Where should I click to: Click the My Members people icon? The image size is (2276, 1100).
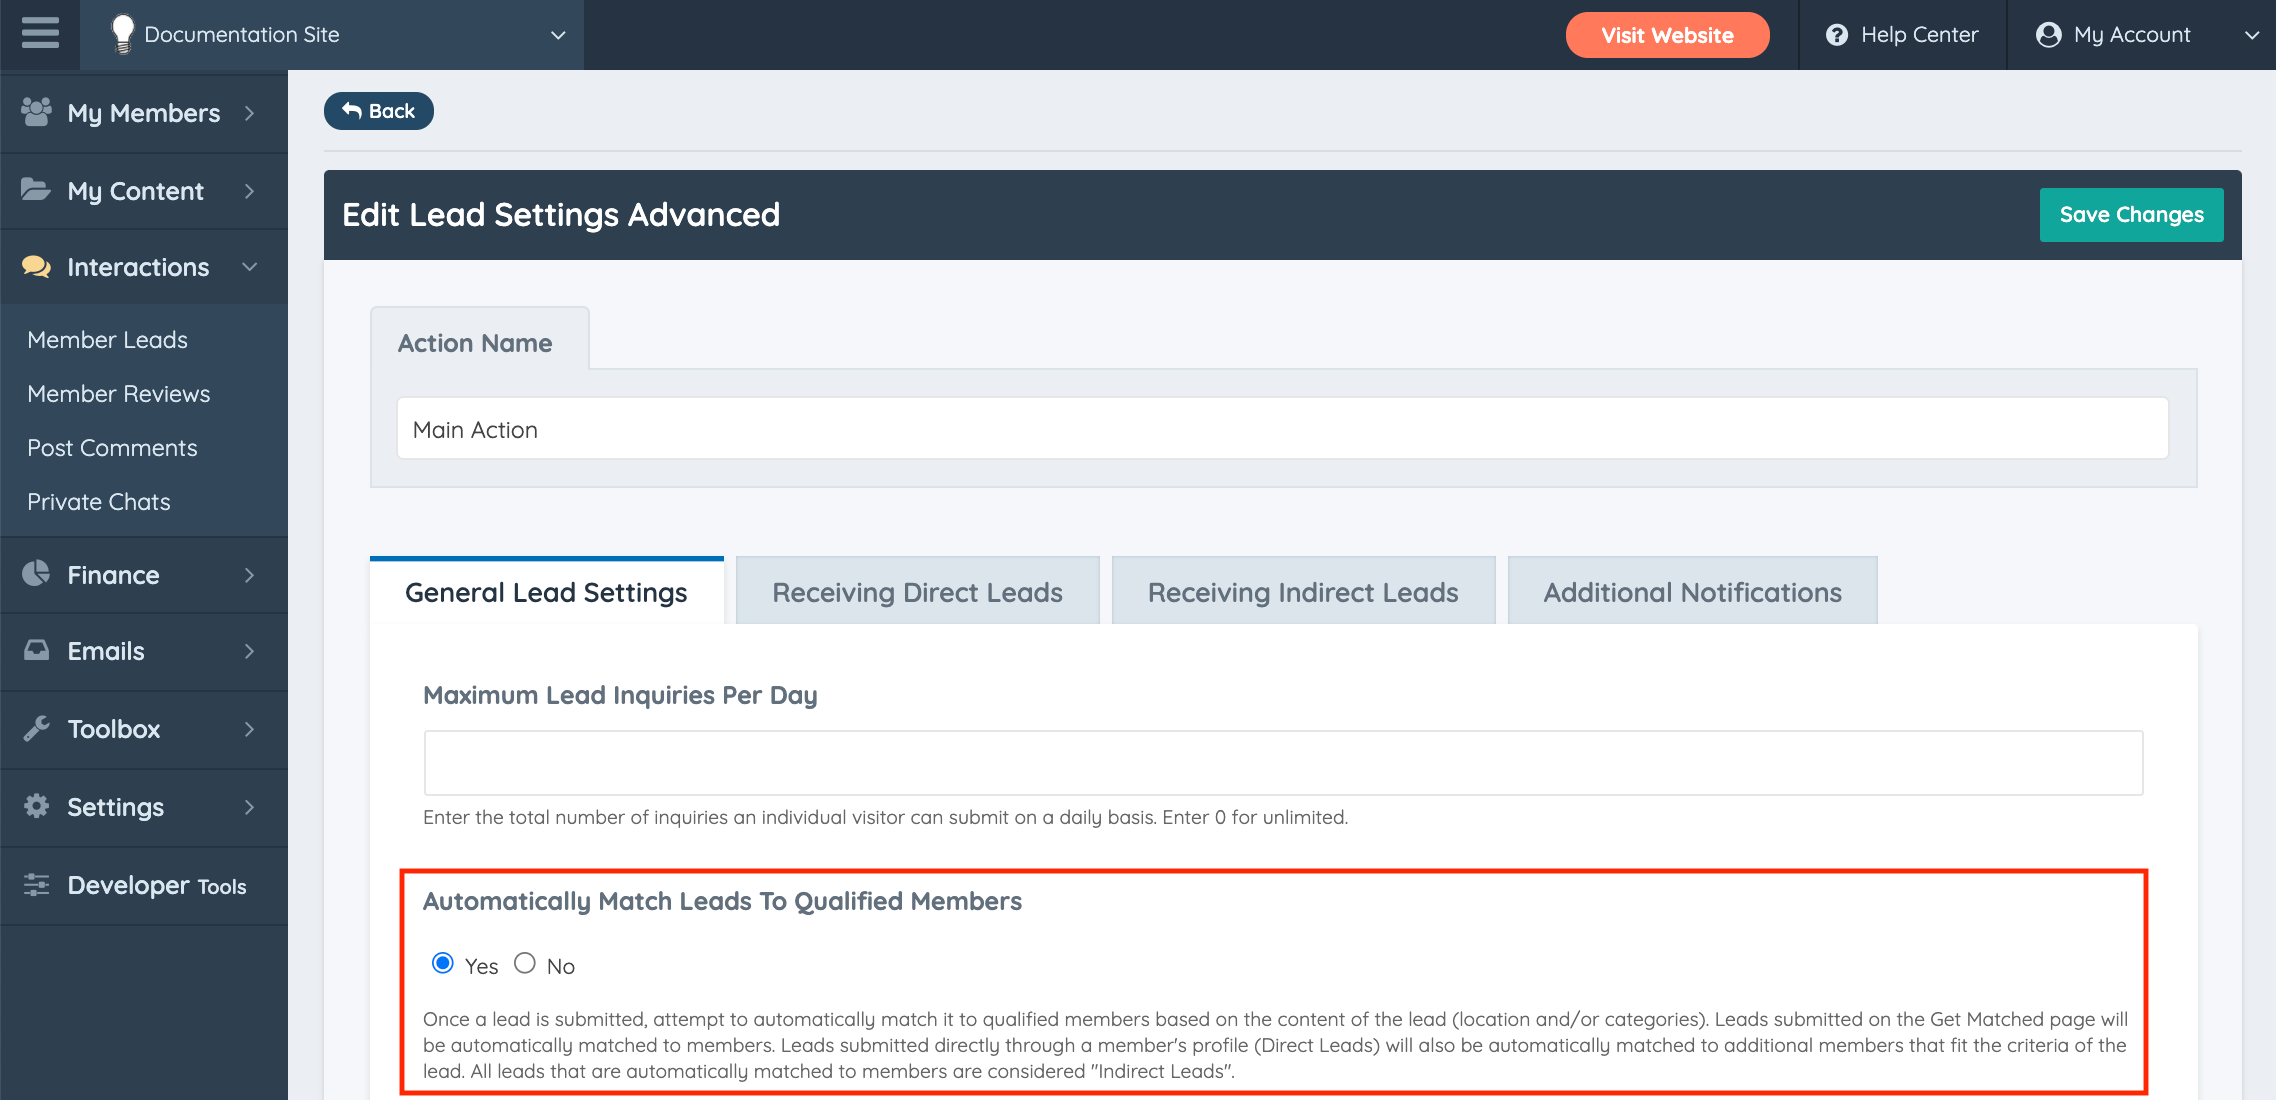36,112
